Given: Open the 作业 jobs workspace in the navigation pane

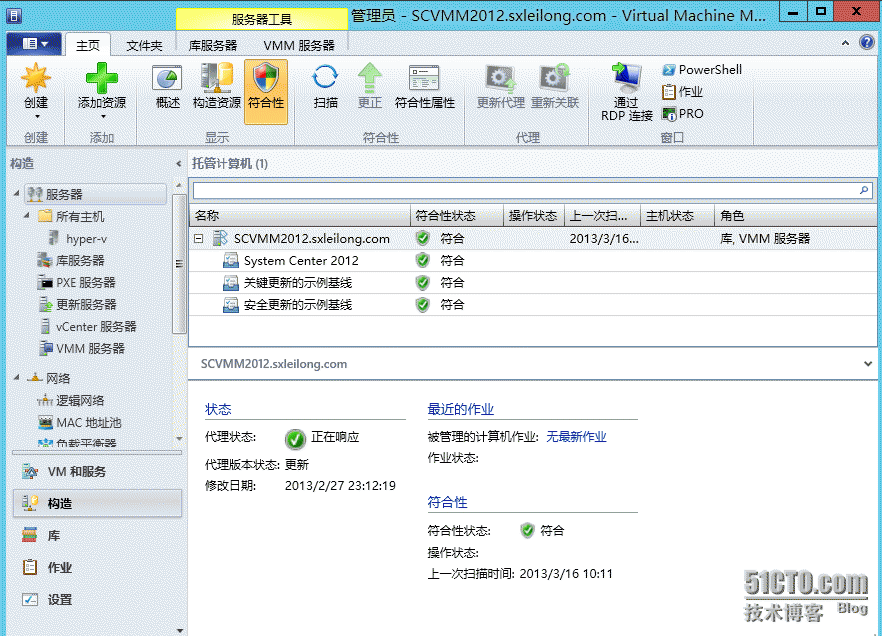Looking at the screenshot, I should click(97, 567).
